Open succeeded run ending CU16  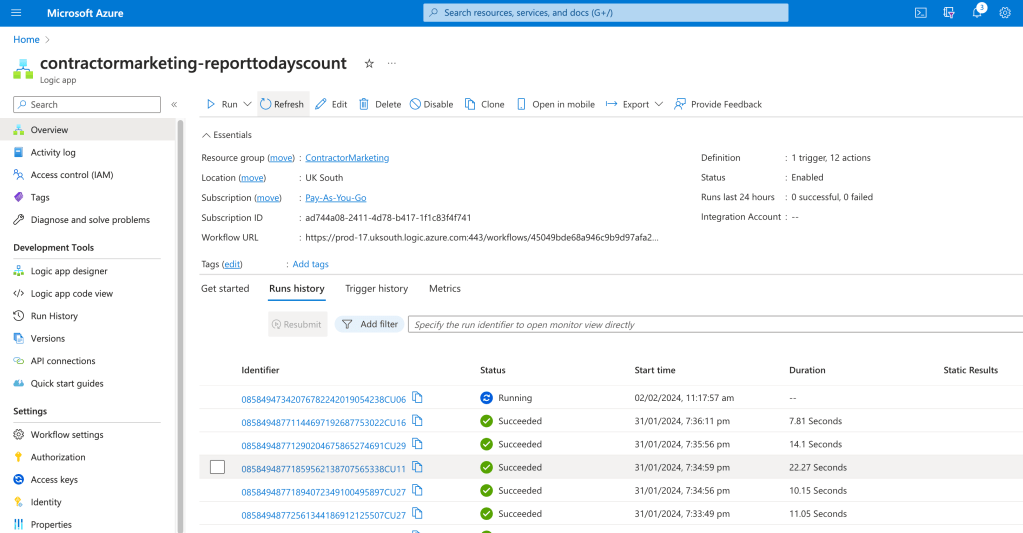point(324,422)
